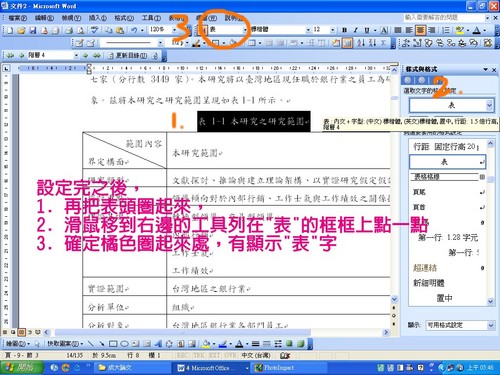Choose the 頁尾 style from the list

coord(447,192)
